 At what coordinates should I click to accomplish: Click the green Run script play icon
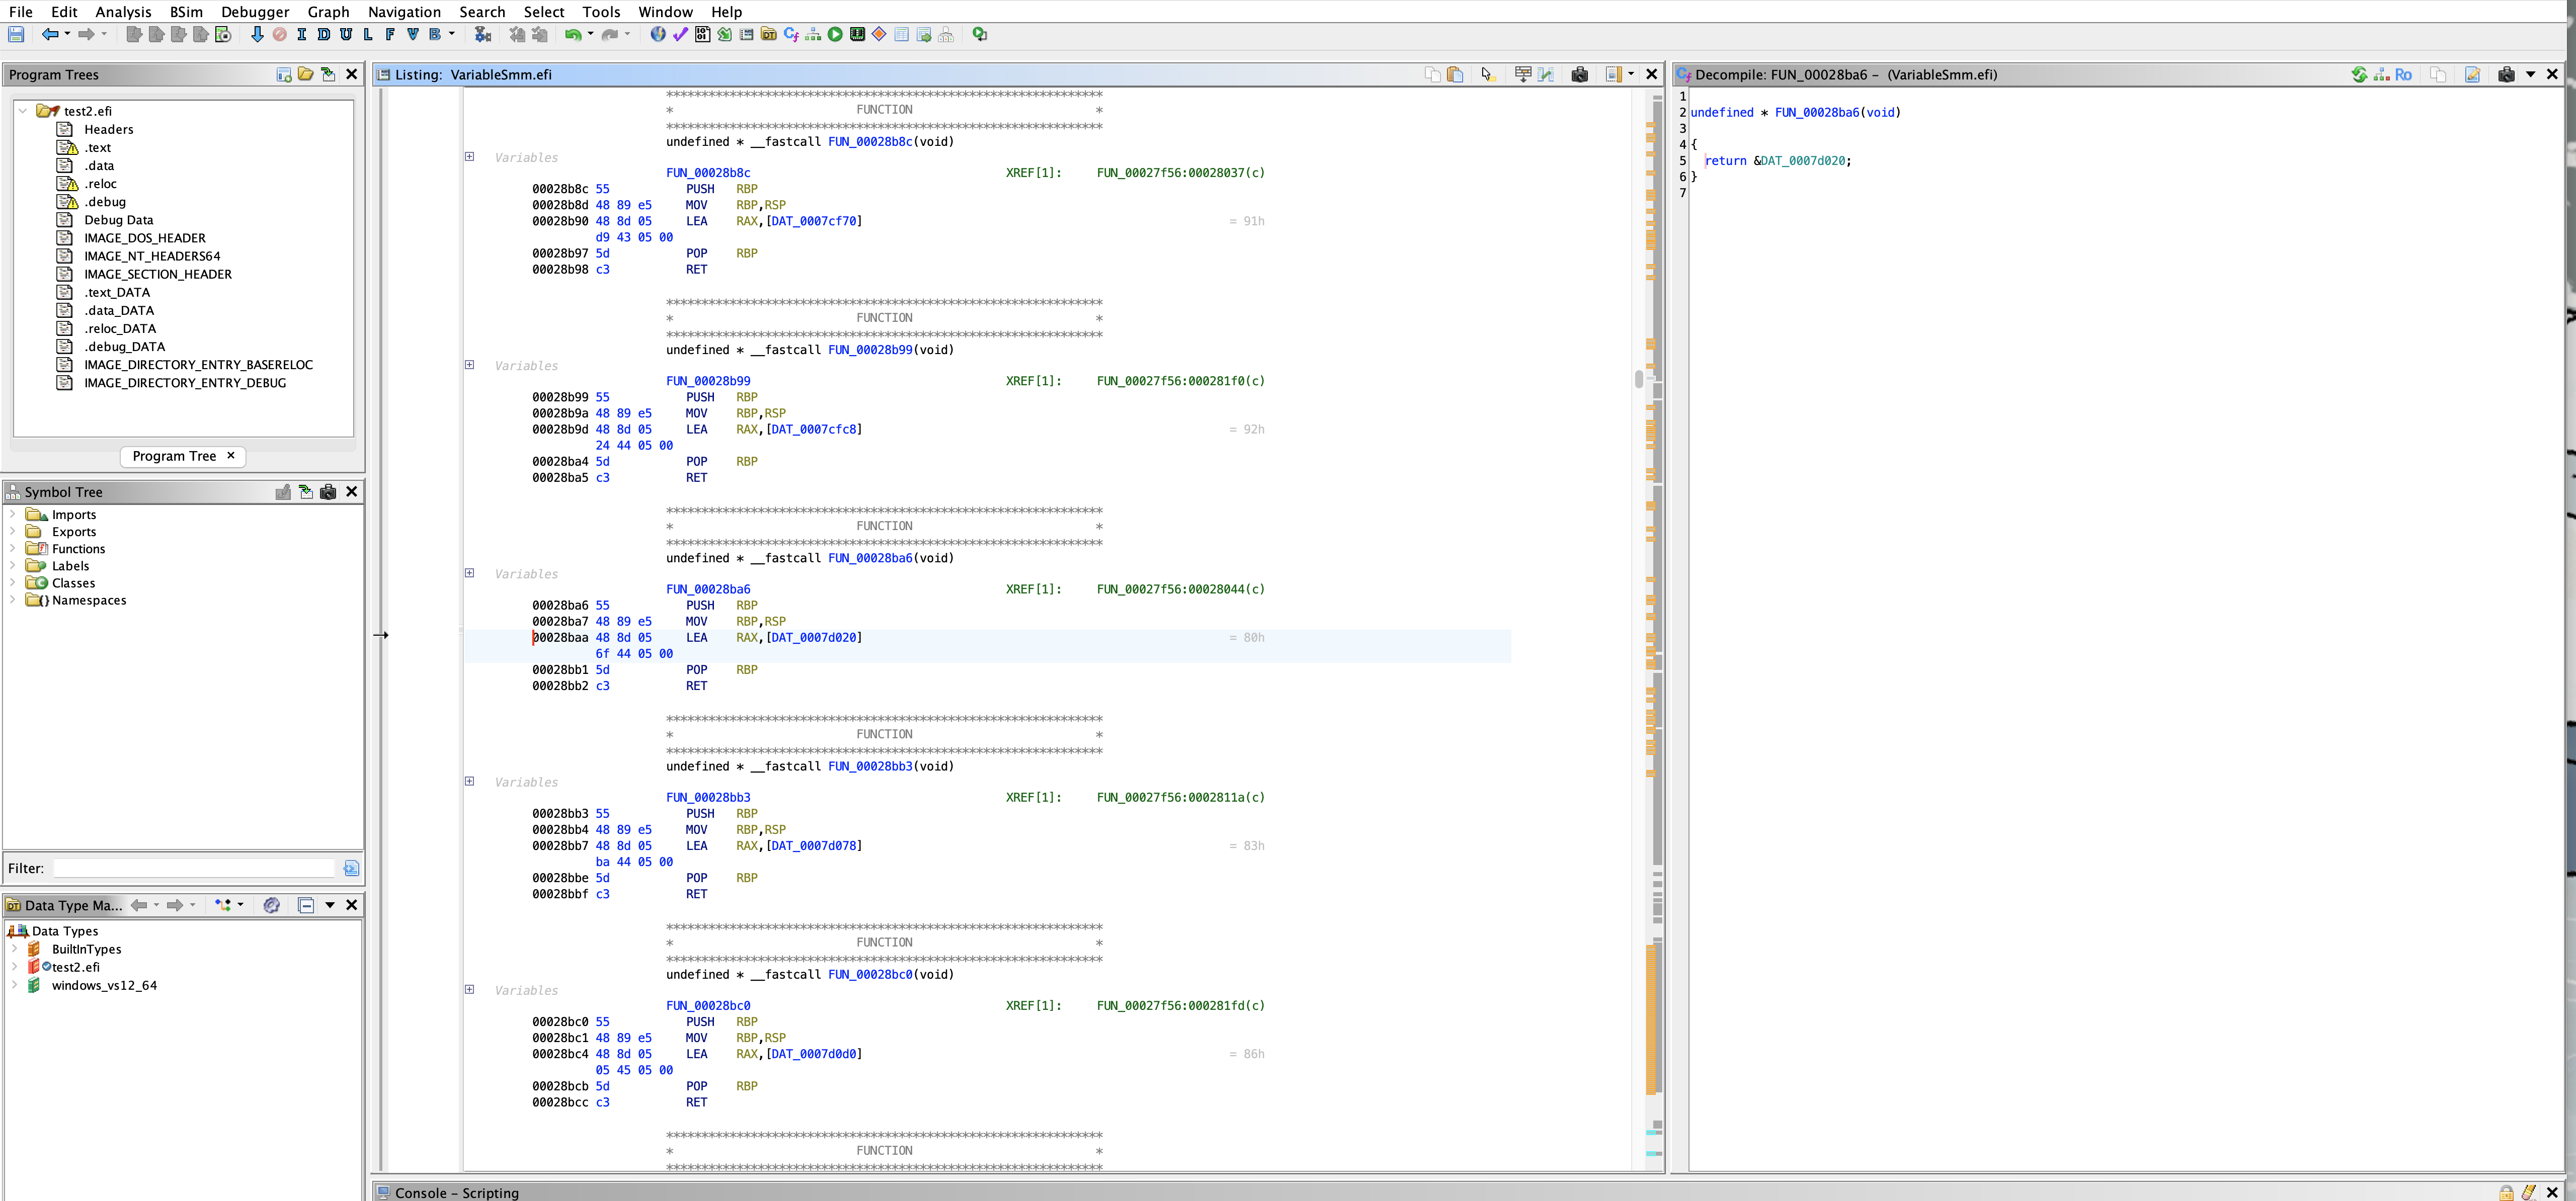pos(835,35)
